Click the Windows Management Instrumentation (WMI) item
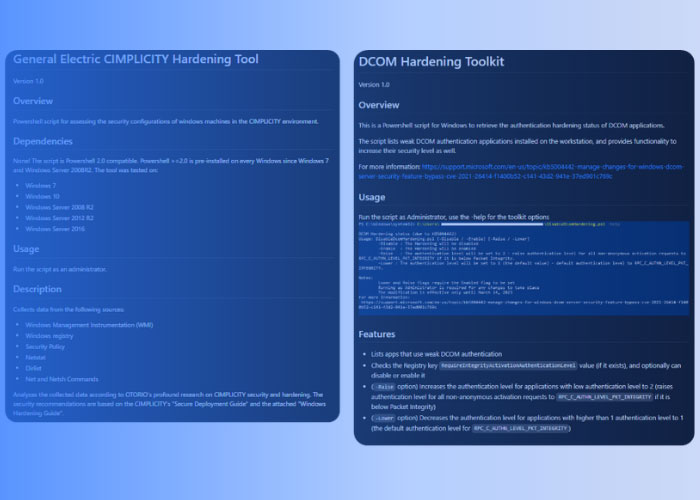Screen dimensions: 700x500 pos(89,325)
